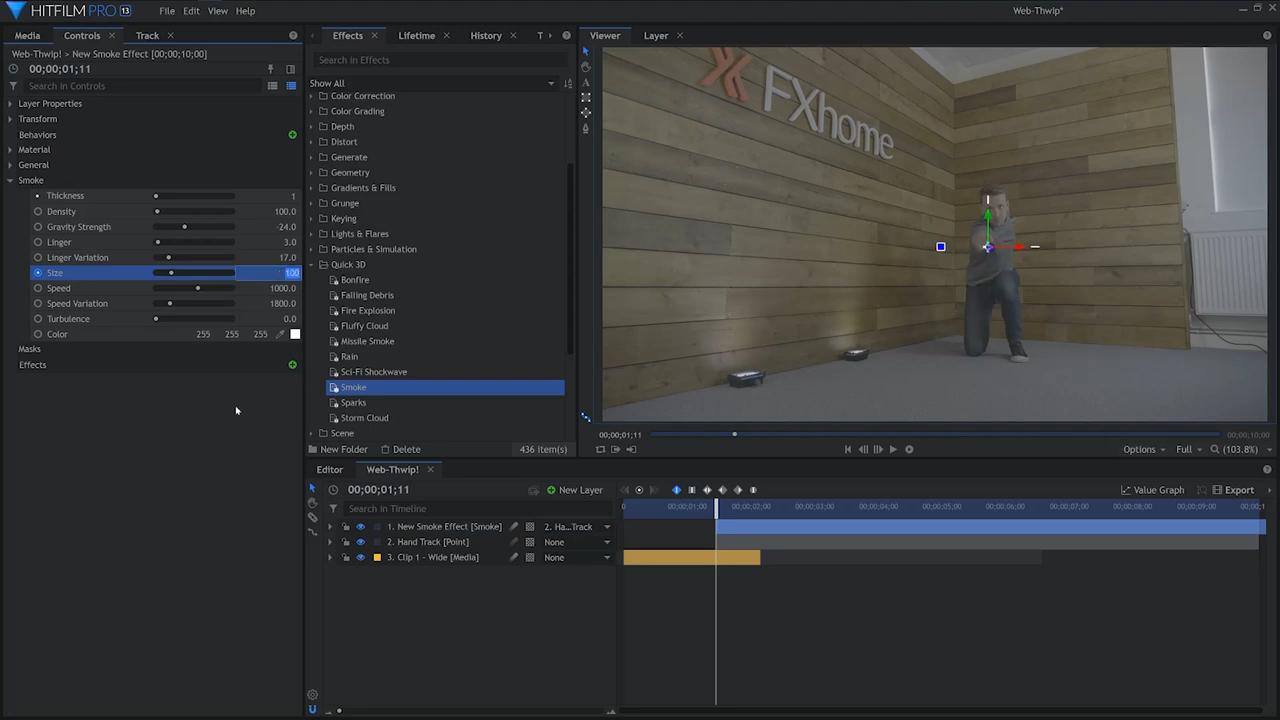This screenshot has height=720, width=1280.
Task: Toggle visibility of New Smoke Effect layer
Action: pos(361,527)
